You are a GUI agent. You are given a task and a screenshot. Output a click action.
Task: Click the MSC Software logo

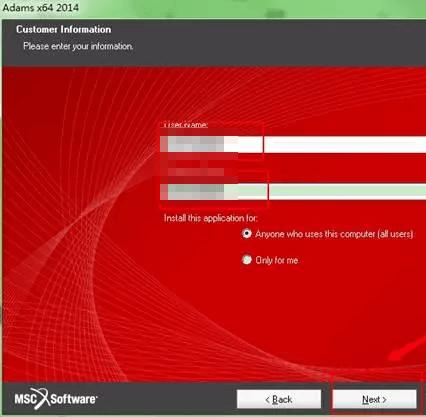pos(55,398)
